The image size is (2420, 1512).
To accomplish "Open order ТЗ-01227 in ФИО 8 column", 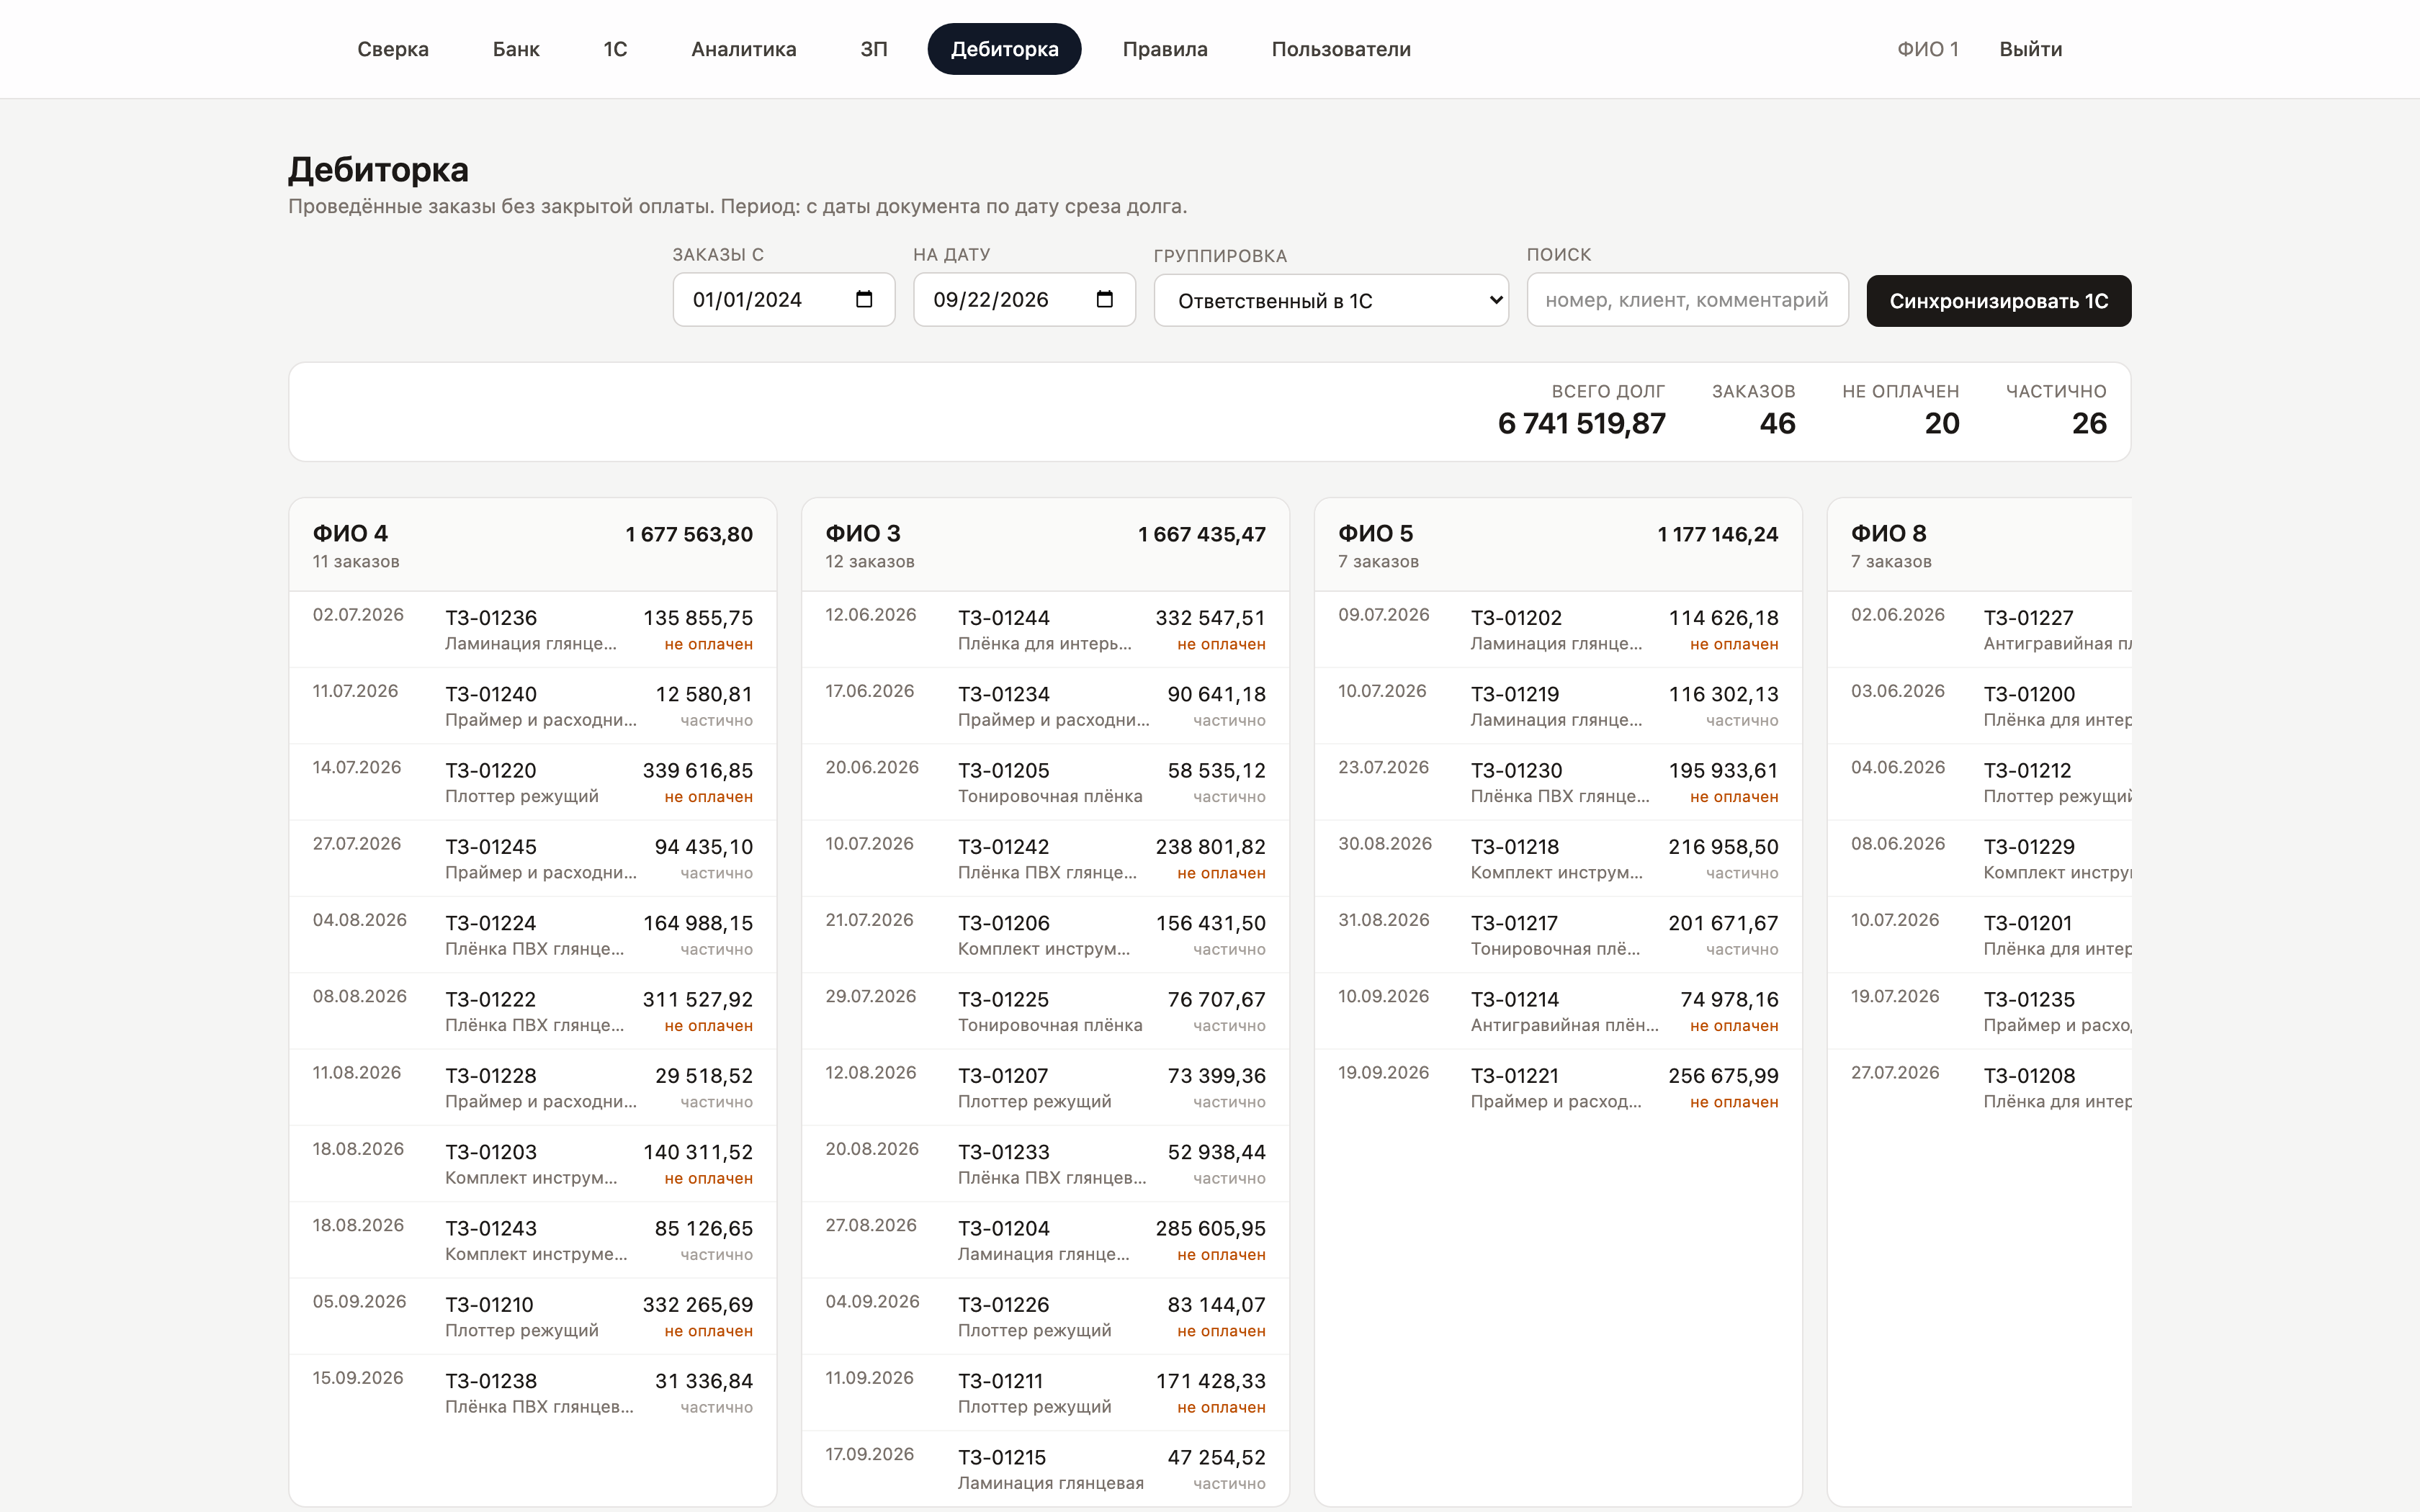I will [x=1980, y=629].
